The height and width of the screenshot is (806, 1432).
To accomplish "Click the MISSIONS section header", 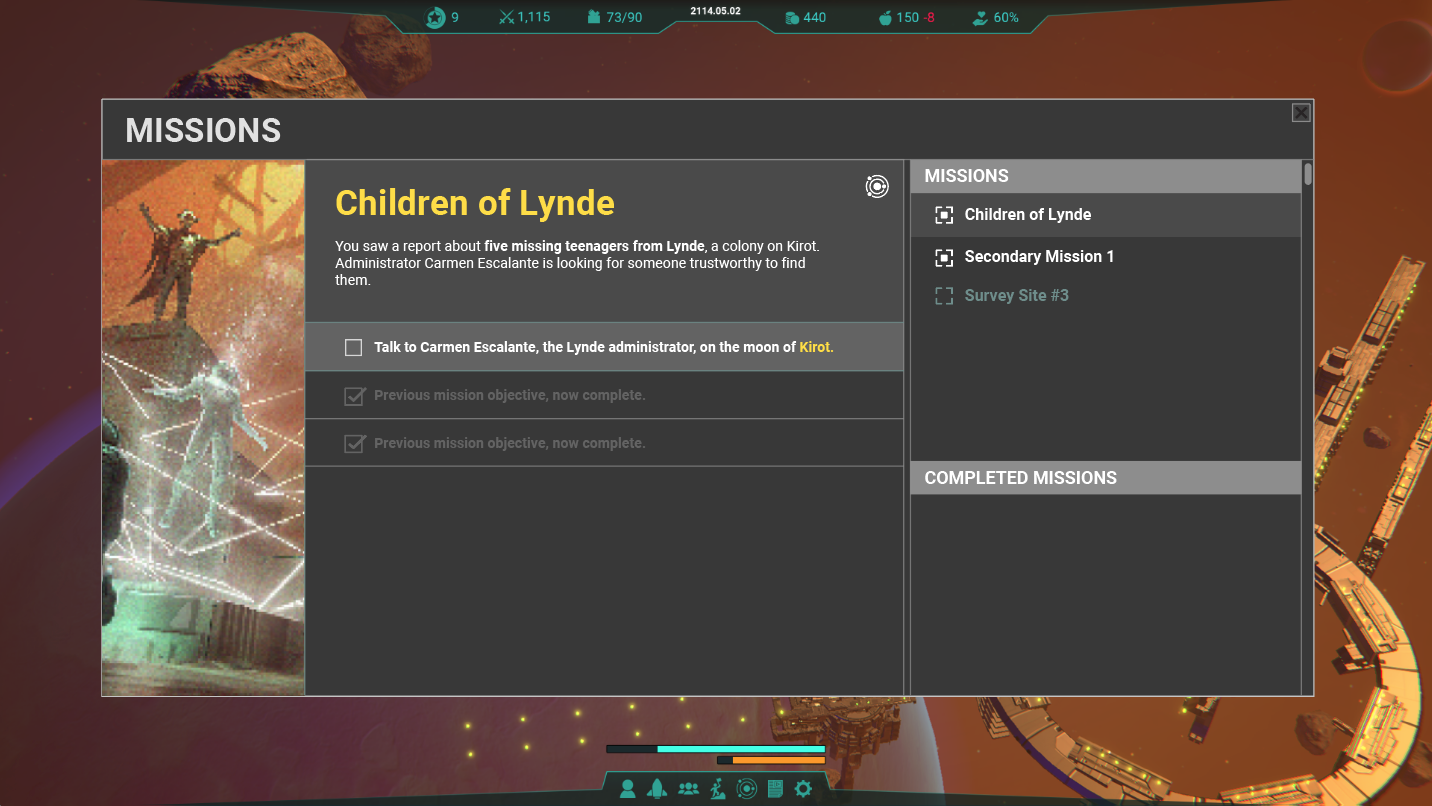I will coord(1106,176).
